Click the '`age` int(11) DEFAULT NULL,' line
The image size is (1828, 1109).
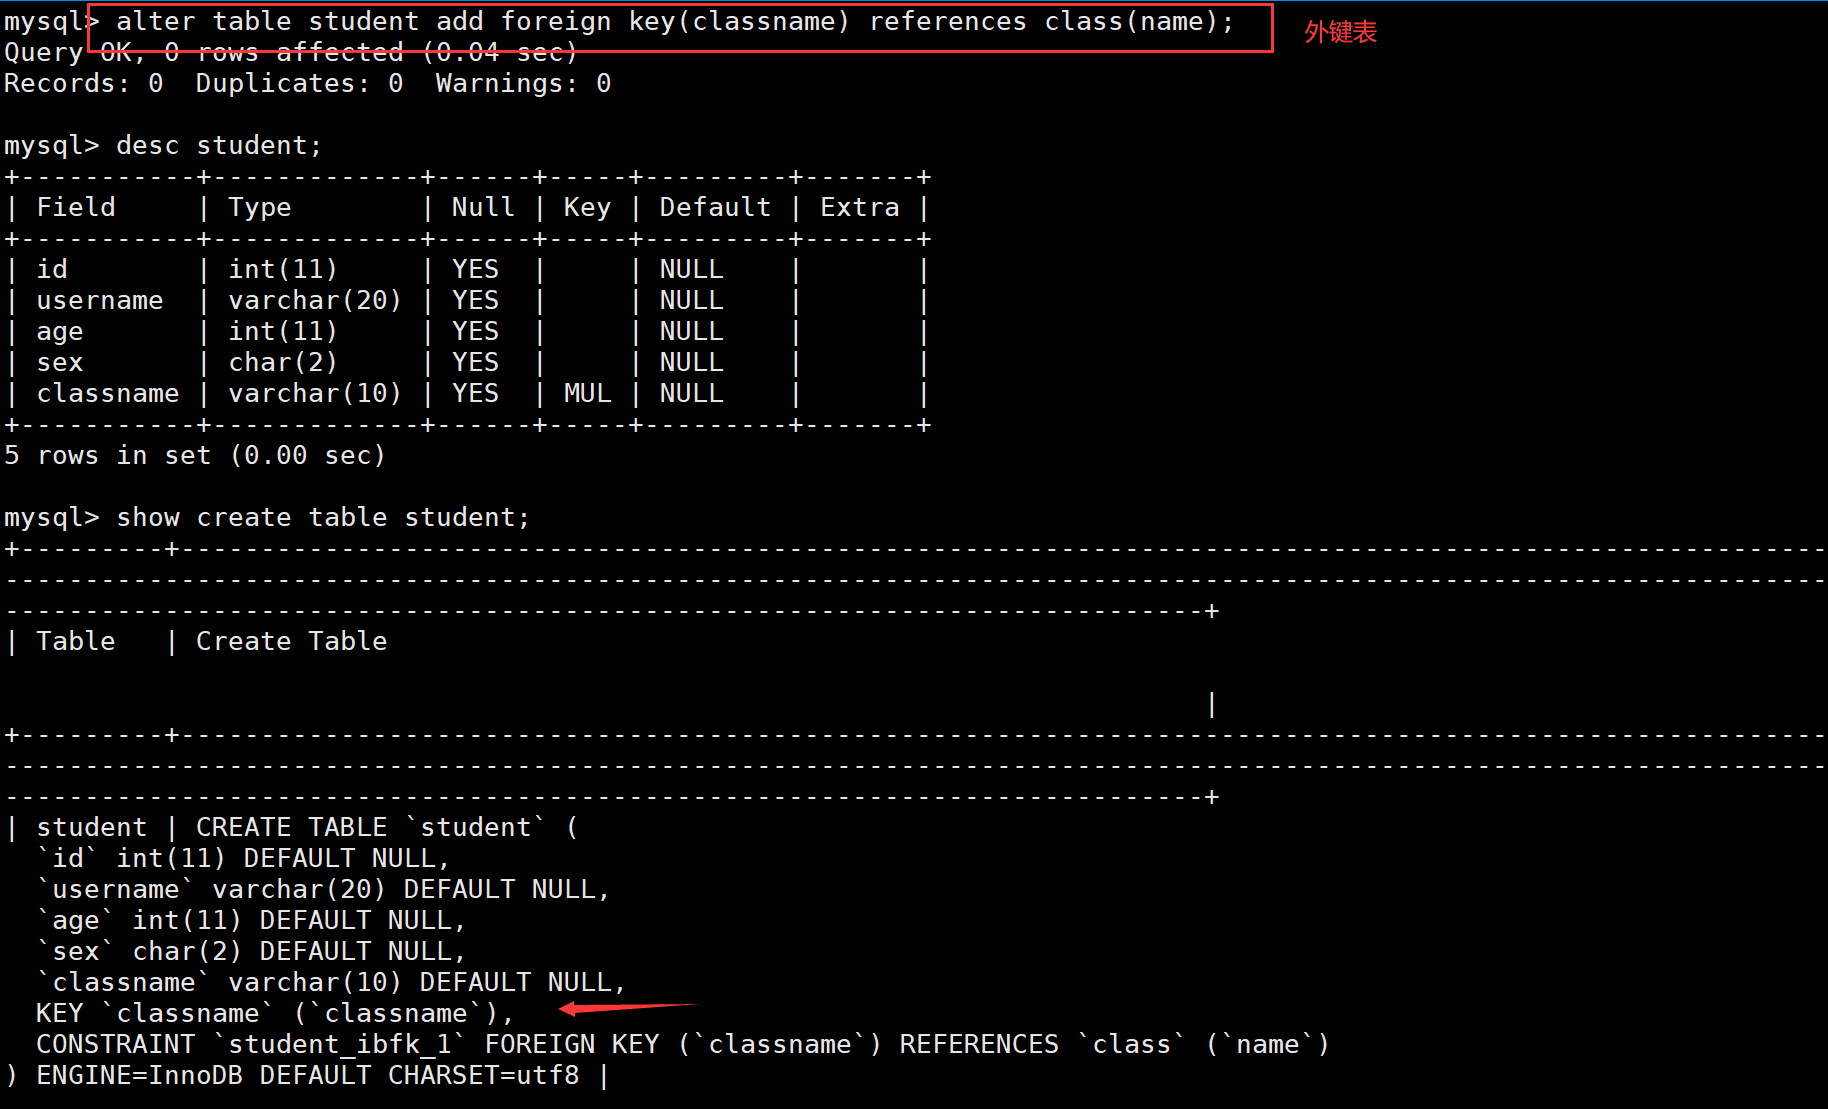coord(251,921)
